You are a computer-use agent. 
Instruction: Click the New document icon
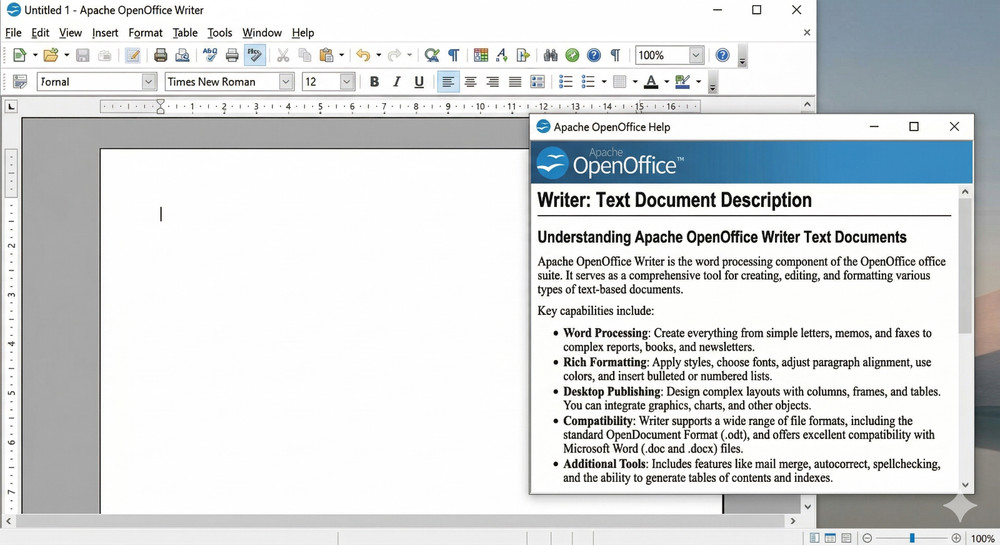(20, 55)
